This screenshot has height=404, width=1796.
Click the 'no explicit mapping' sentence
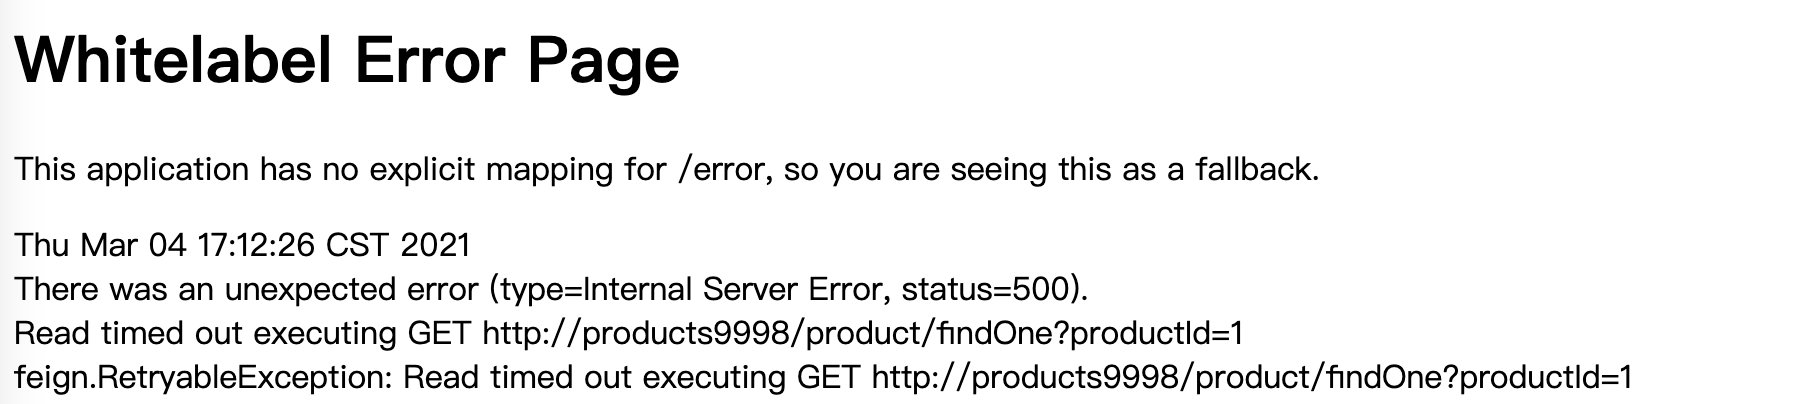click(667, 170)
